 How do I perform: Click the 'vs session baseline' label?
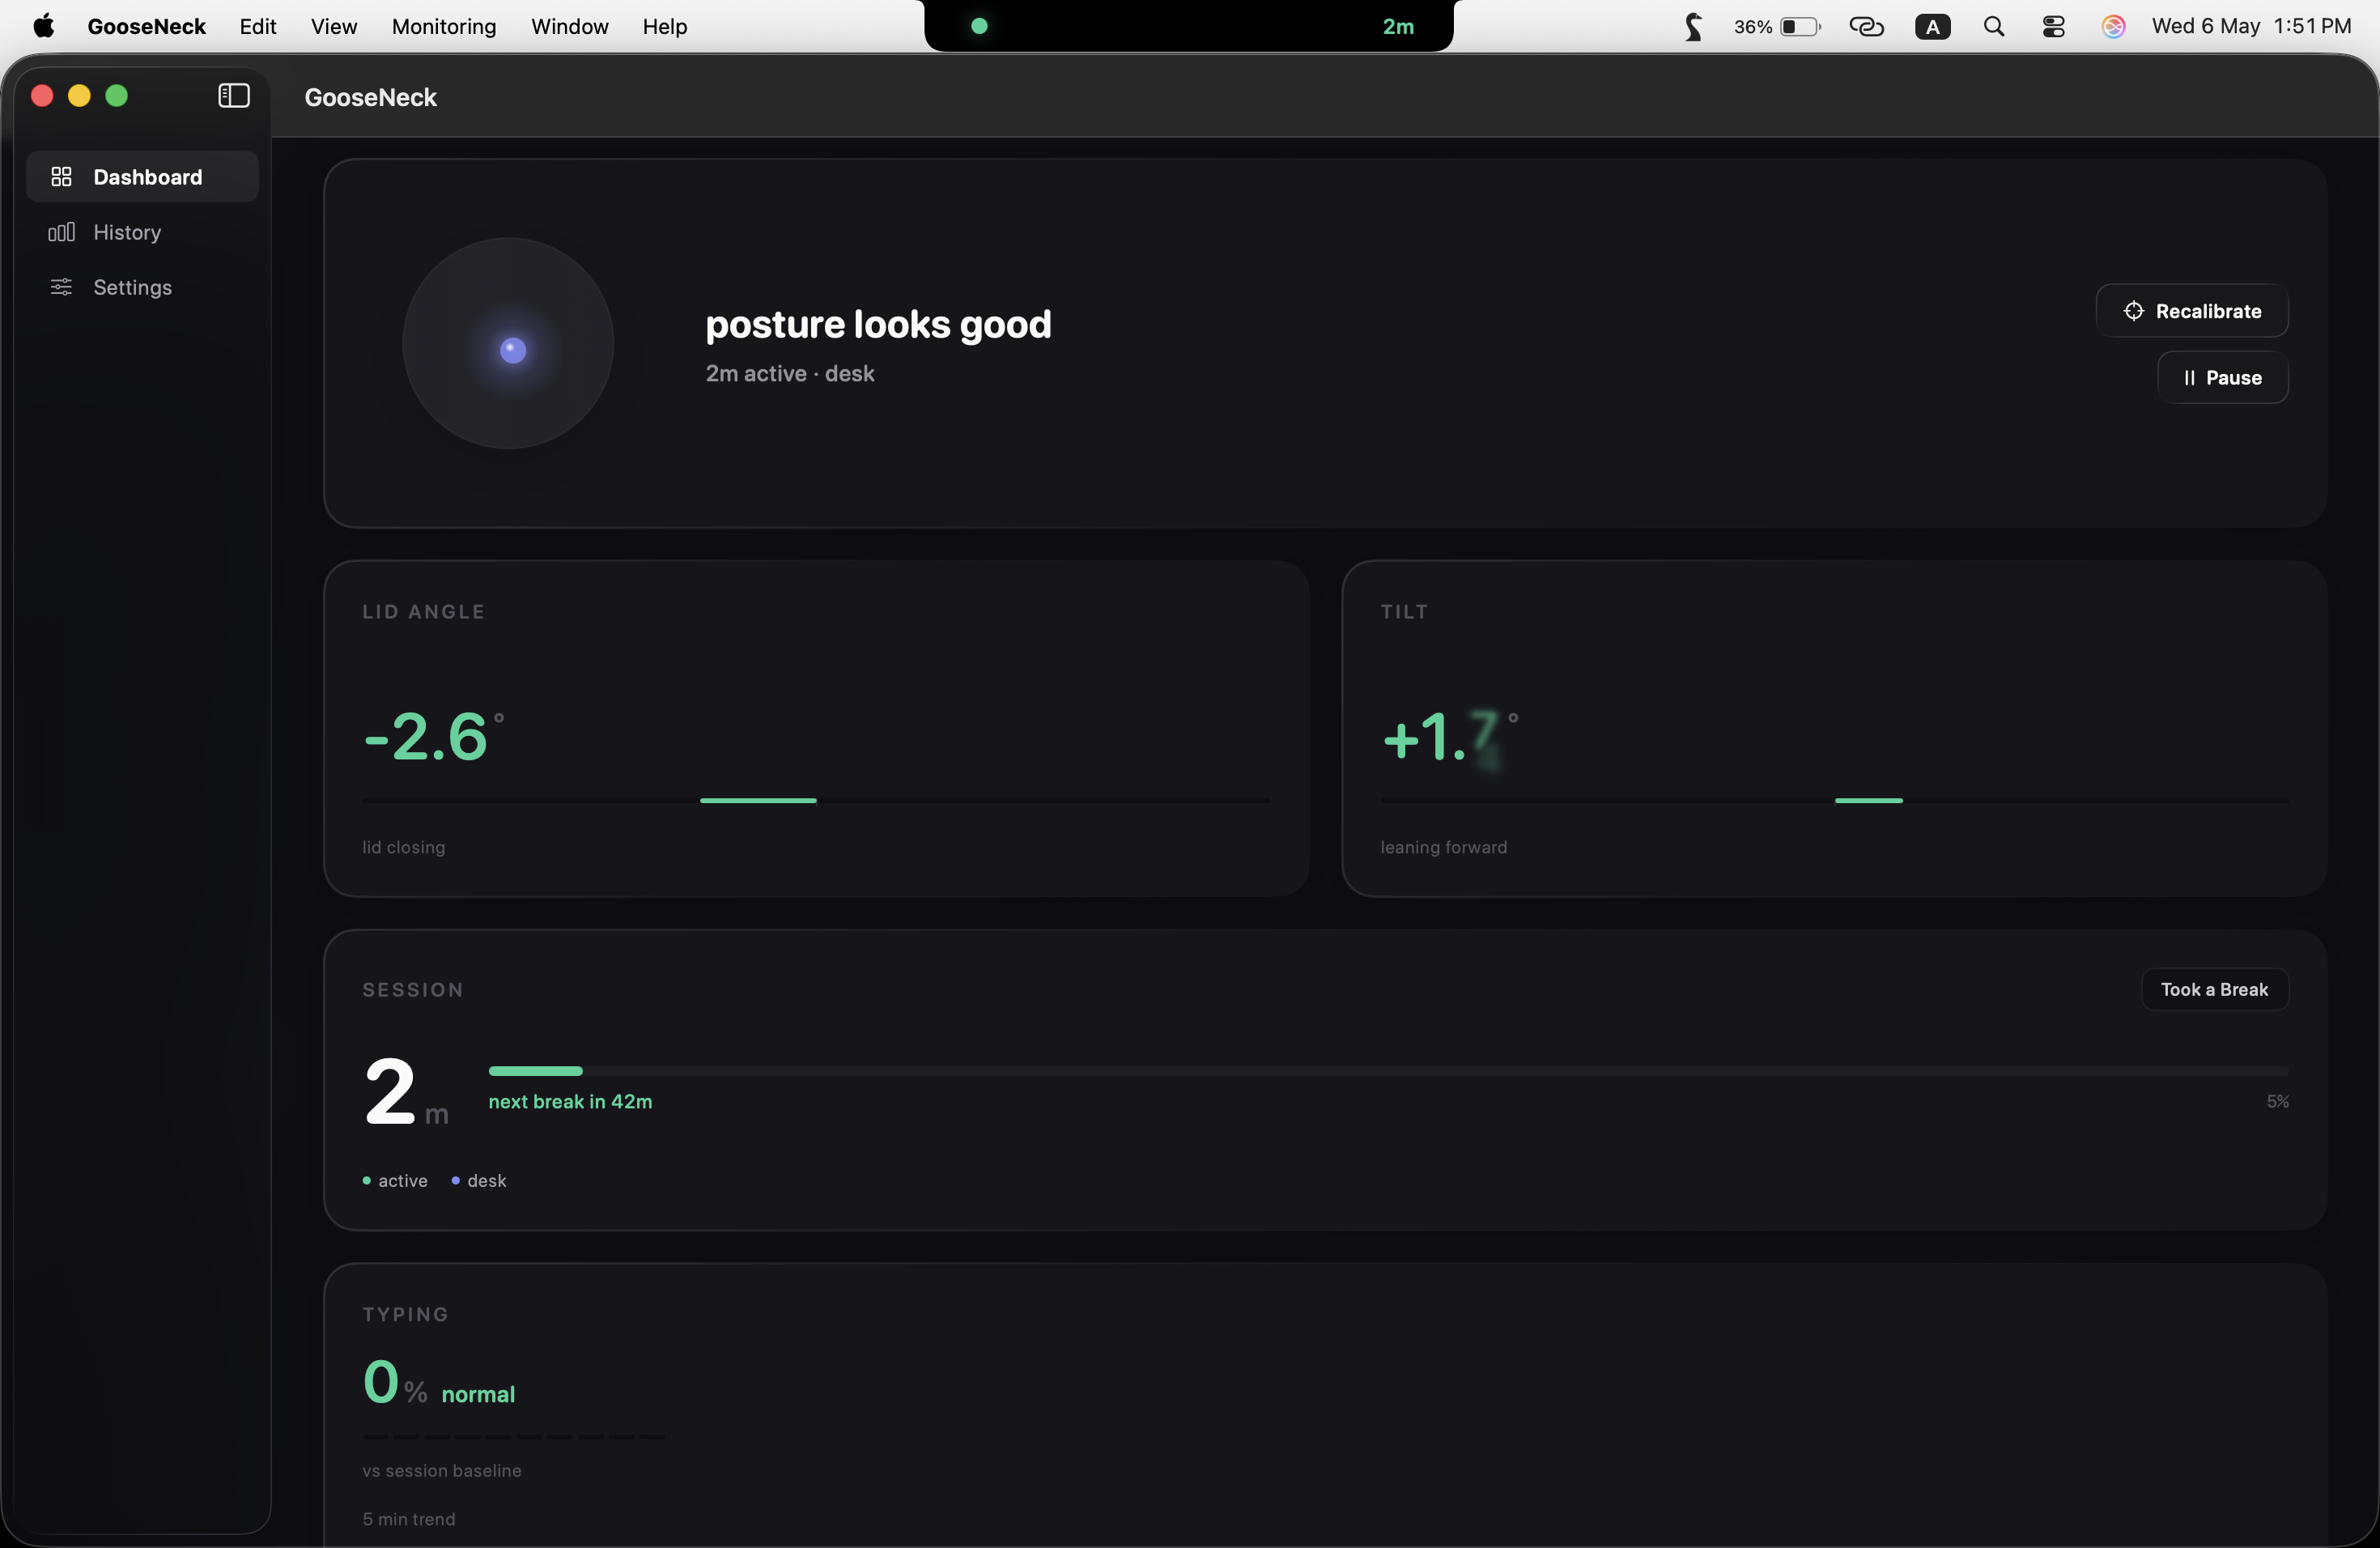tap(442, 1471)
